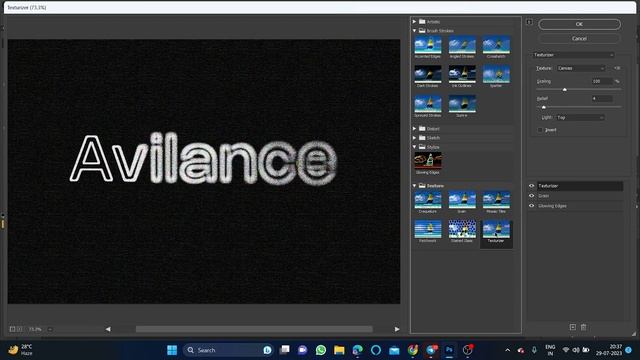Click the taskbar Search box
This screenshot has width=640, height=360.
pyautogui.click(x=228, y=350)
